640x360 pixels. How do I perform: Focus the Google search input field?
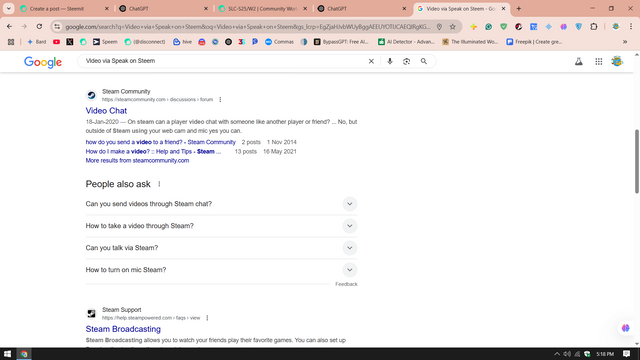coord(224,61)
